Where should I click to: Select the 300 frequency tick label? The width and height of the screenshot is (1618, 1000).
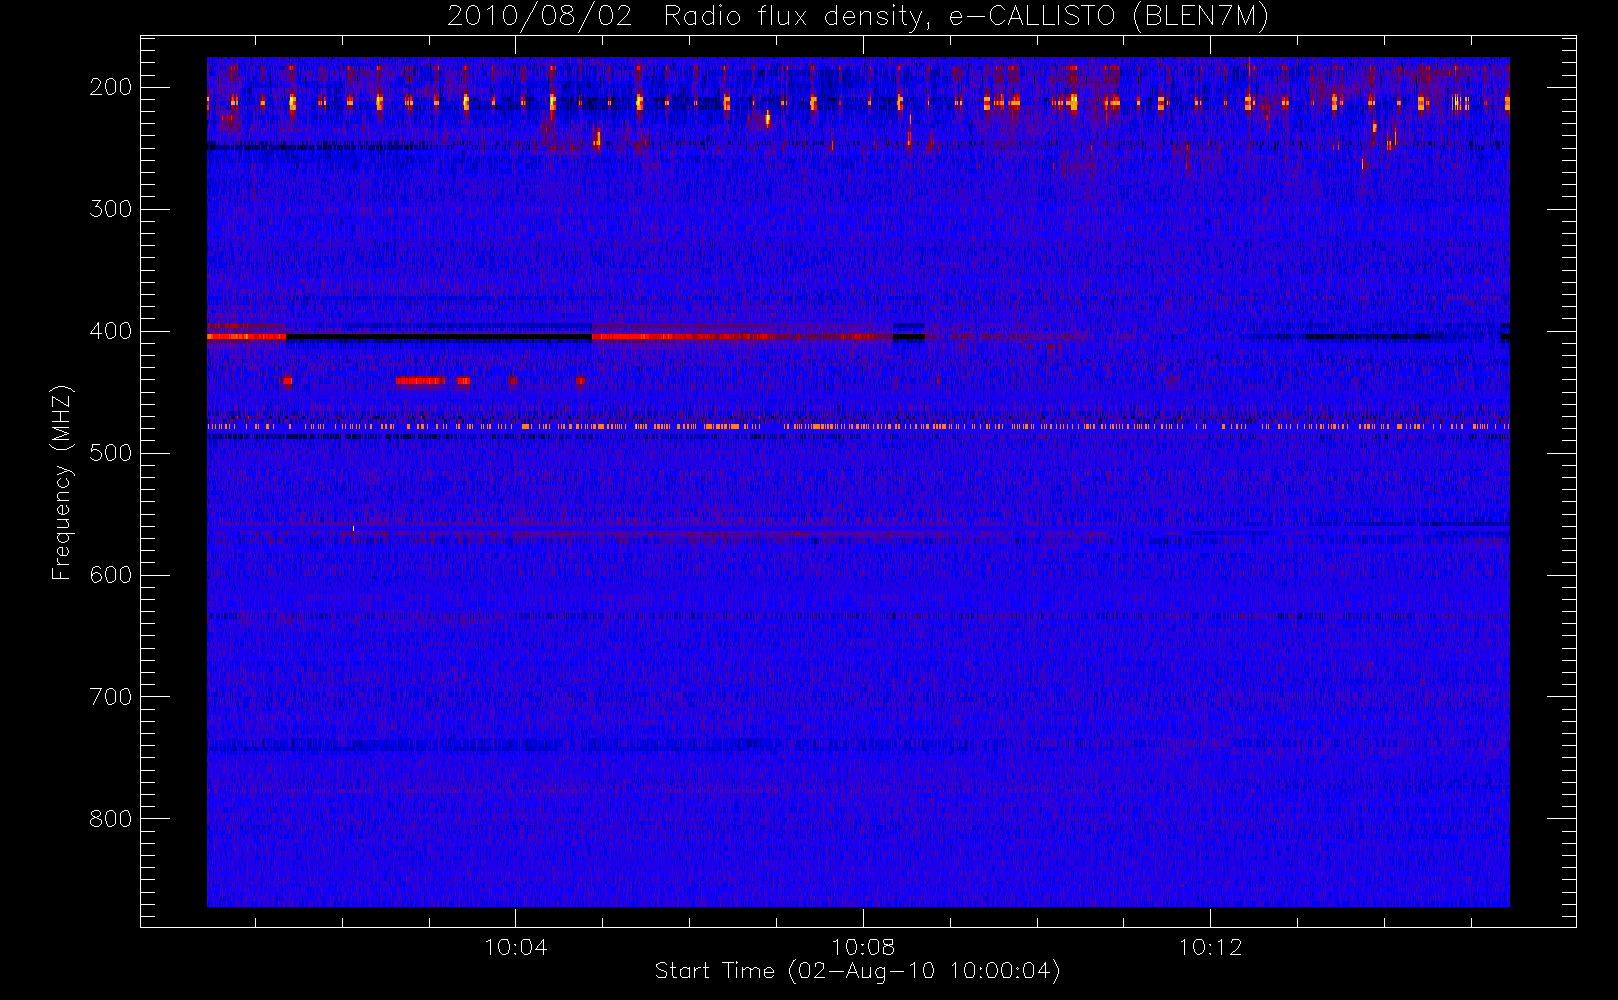tap(110, 209)
